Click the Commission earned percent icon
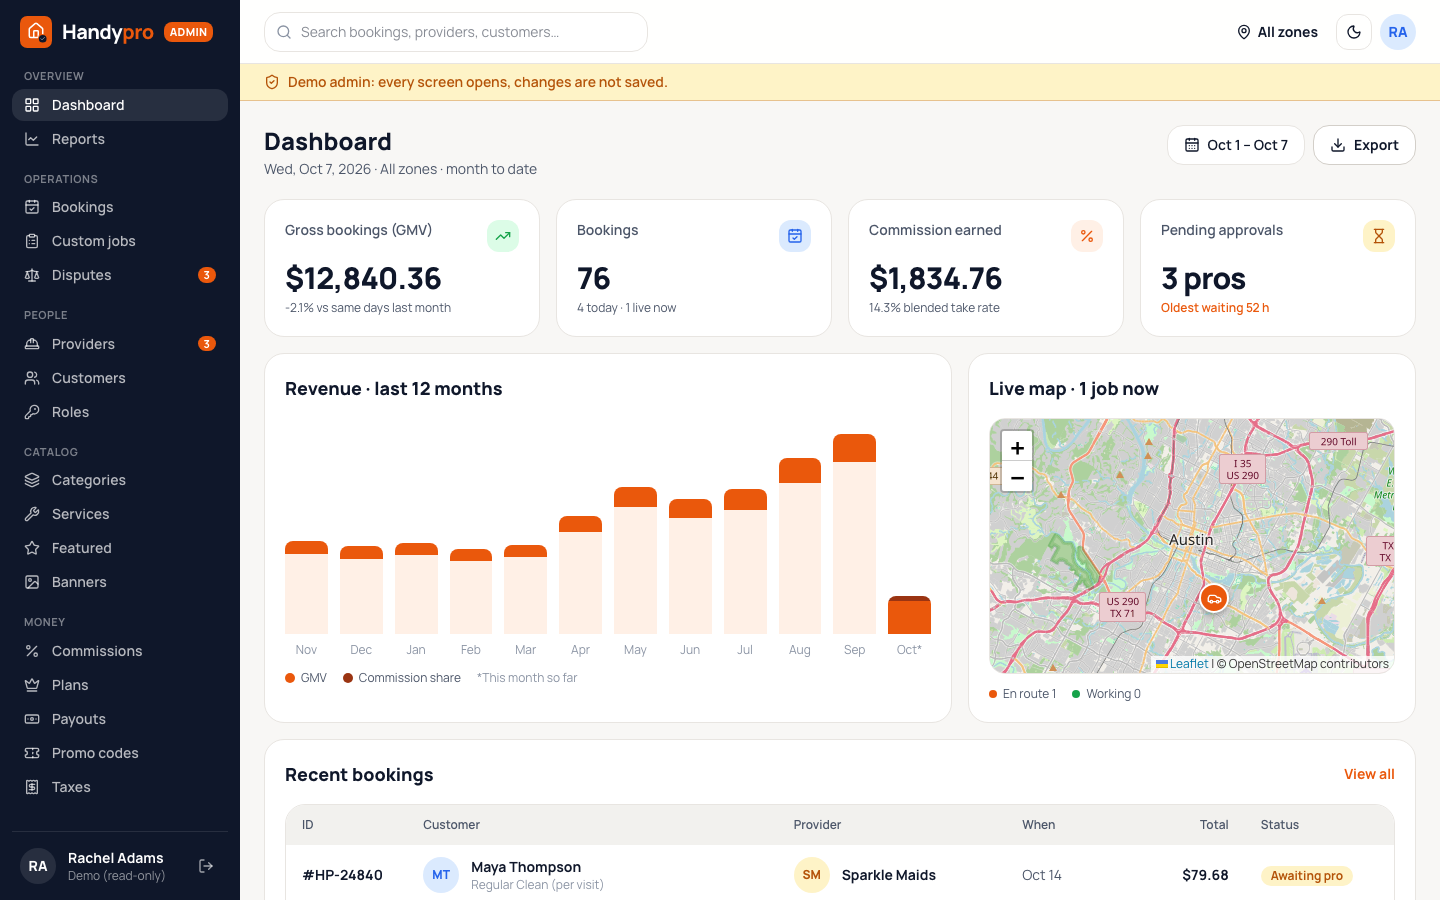The image size is (1440, 900). pyautogui.click(x=1087, y=236)
